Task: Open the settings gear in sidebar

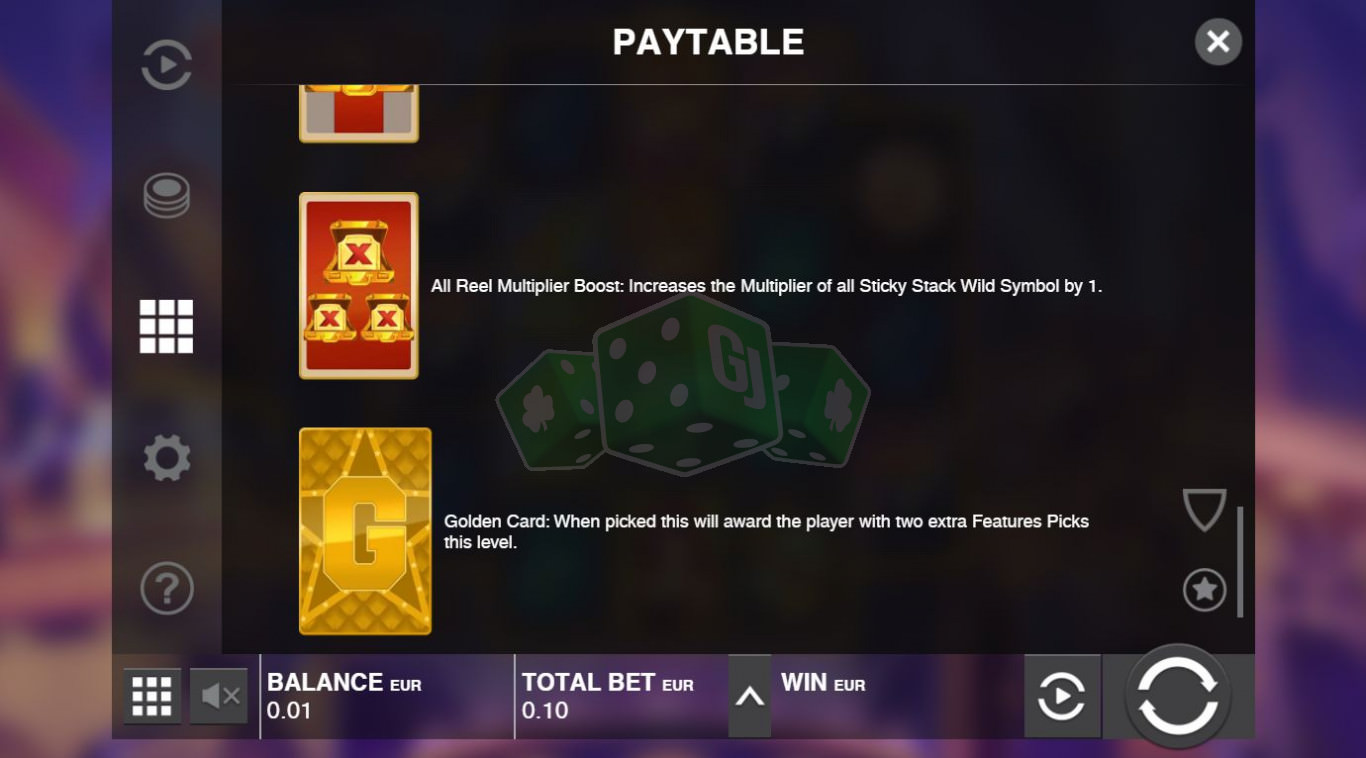Action: 166,458
